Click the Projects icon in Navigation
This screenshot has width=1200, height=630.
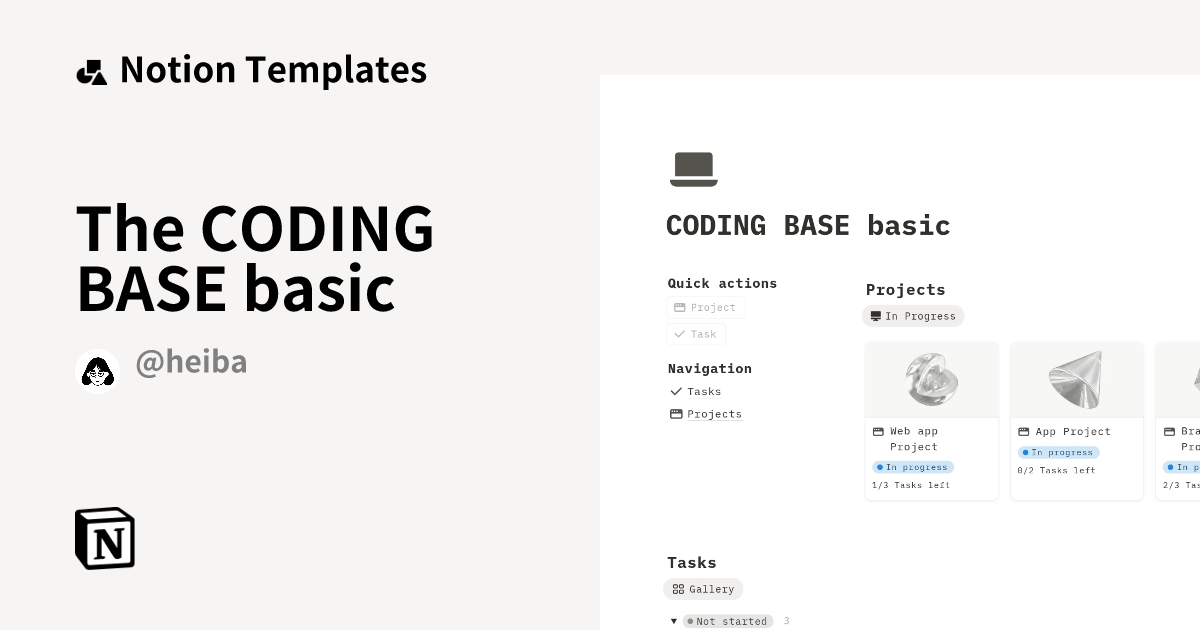pos(676,413)
